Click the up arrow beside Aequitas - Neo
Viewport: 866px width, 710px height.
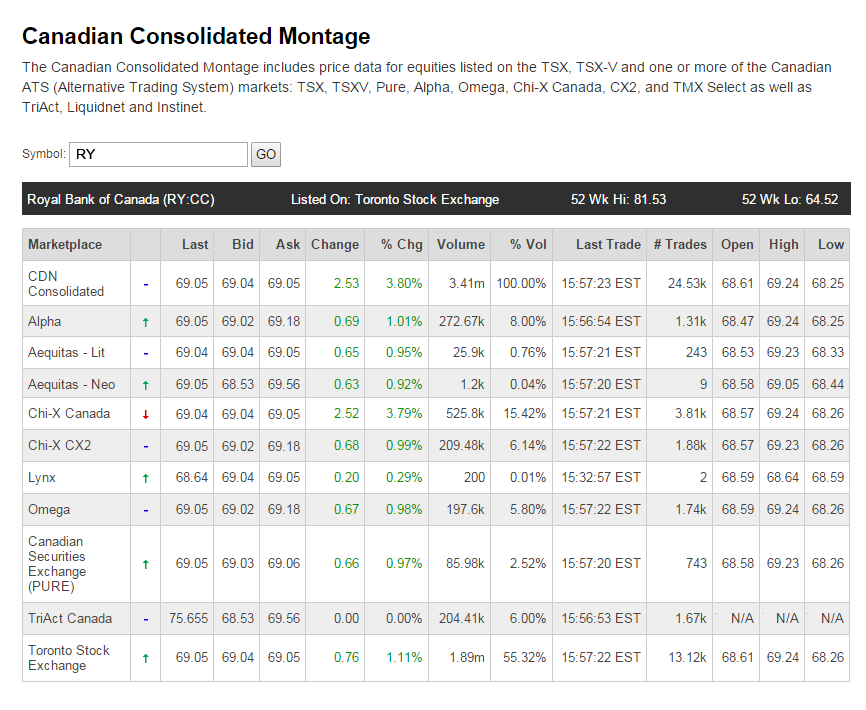[146, 385]
